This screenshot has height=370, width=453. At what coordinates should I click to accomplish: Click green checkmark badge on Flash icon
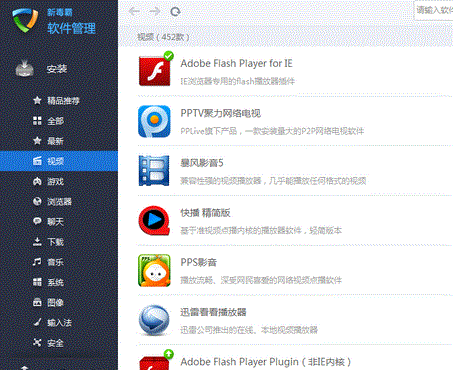coord(169,56)
